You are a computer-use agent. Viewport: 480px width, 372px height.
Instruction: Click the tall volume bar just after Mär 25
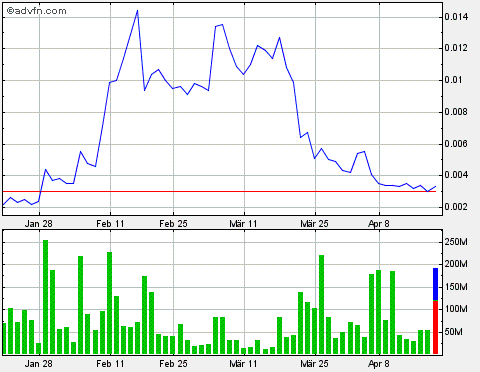pos(322,304)
